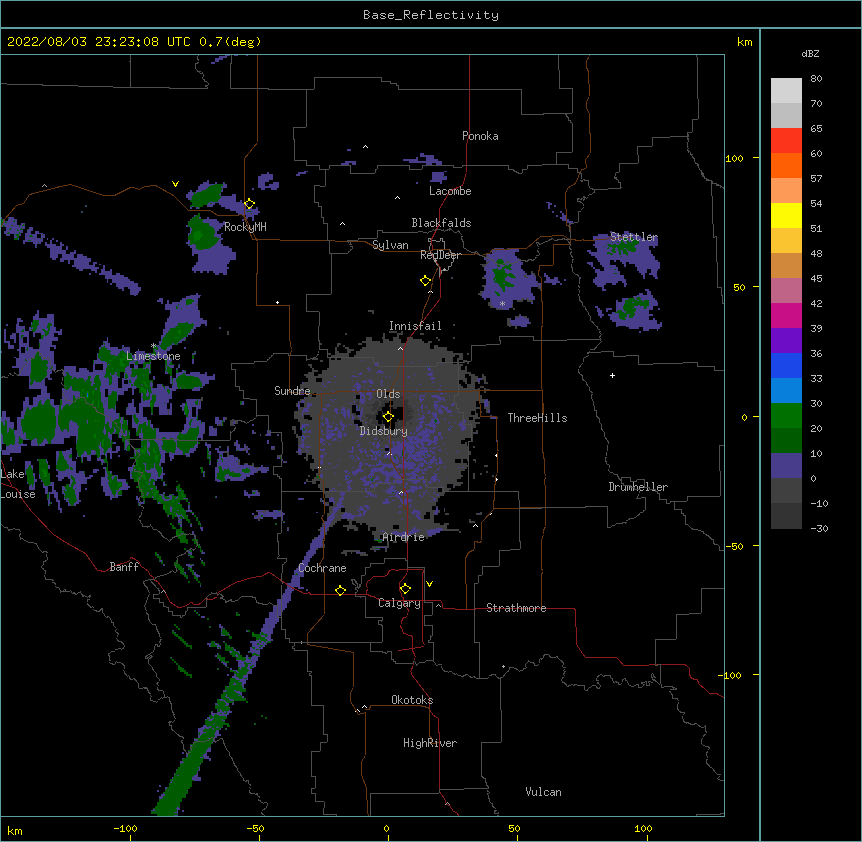Click the Ponoka city label
Image resolution: width=862 pixels, height=842 pixels.
(x=480, y=136)
